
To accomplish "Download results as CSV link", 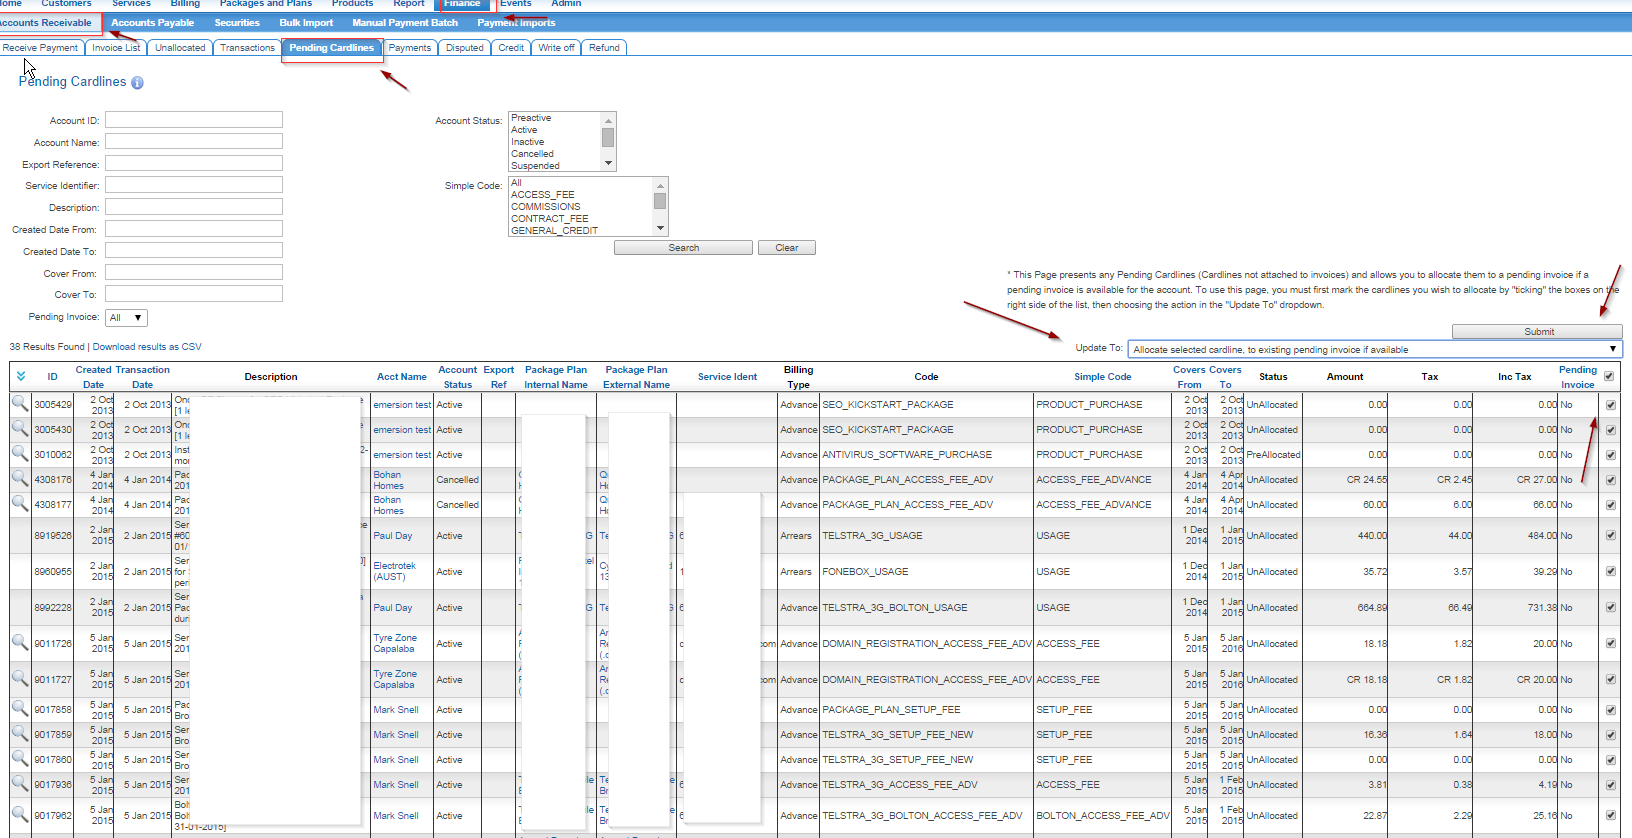I will (147, 347).
